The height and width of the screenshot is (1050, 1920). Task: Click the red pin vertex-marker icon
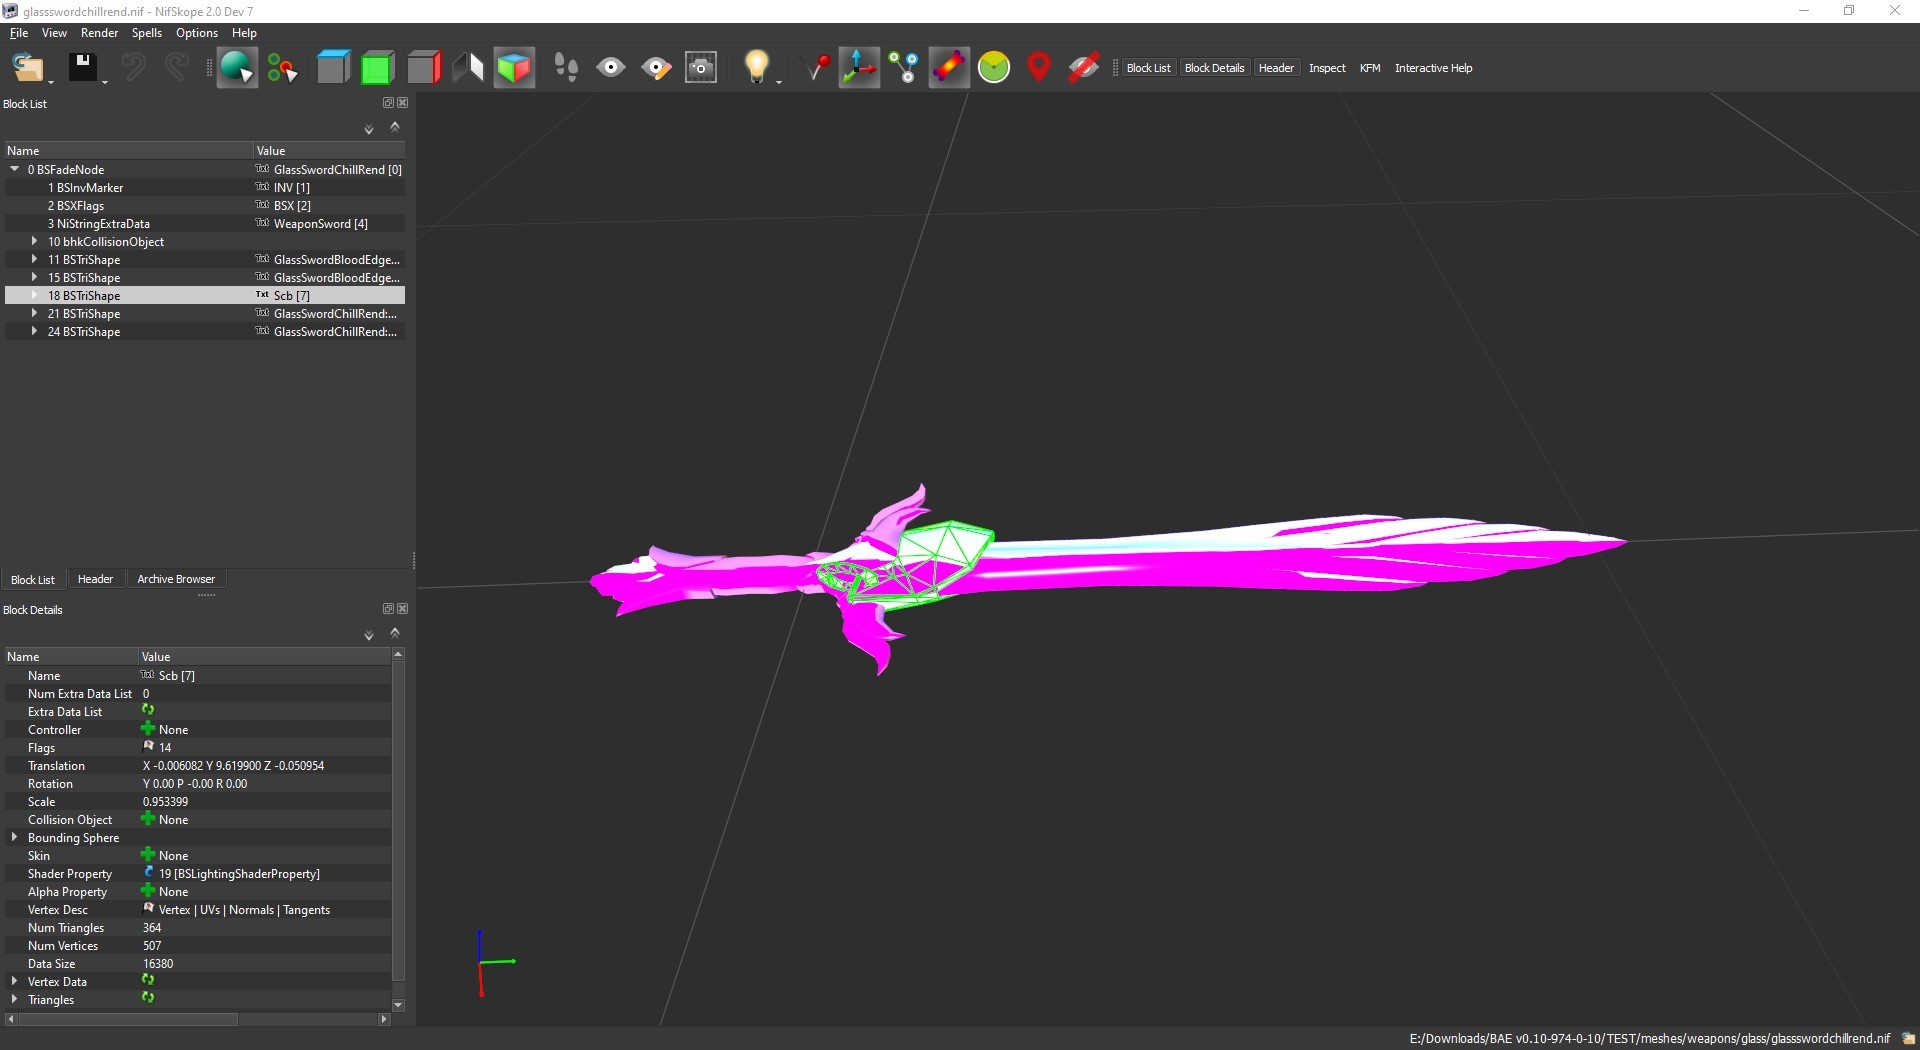point(818,68)
